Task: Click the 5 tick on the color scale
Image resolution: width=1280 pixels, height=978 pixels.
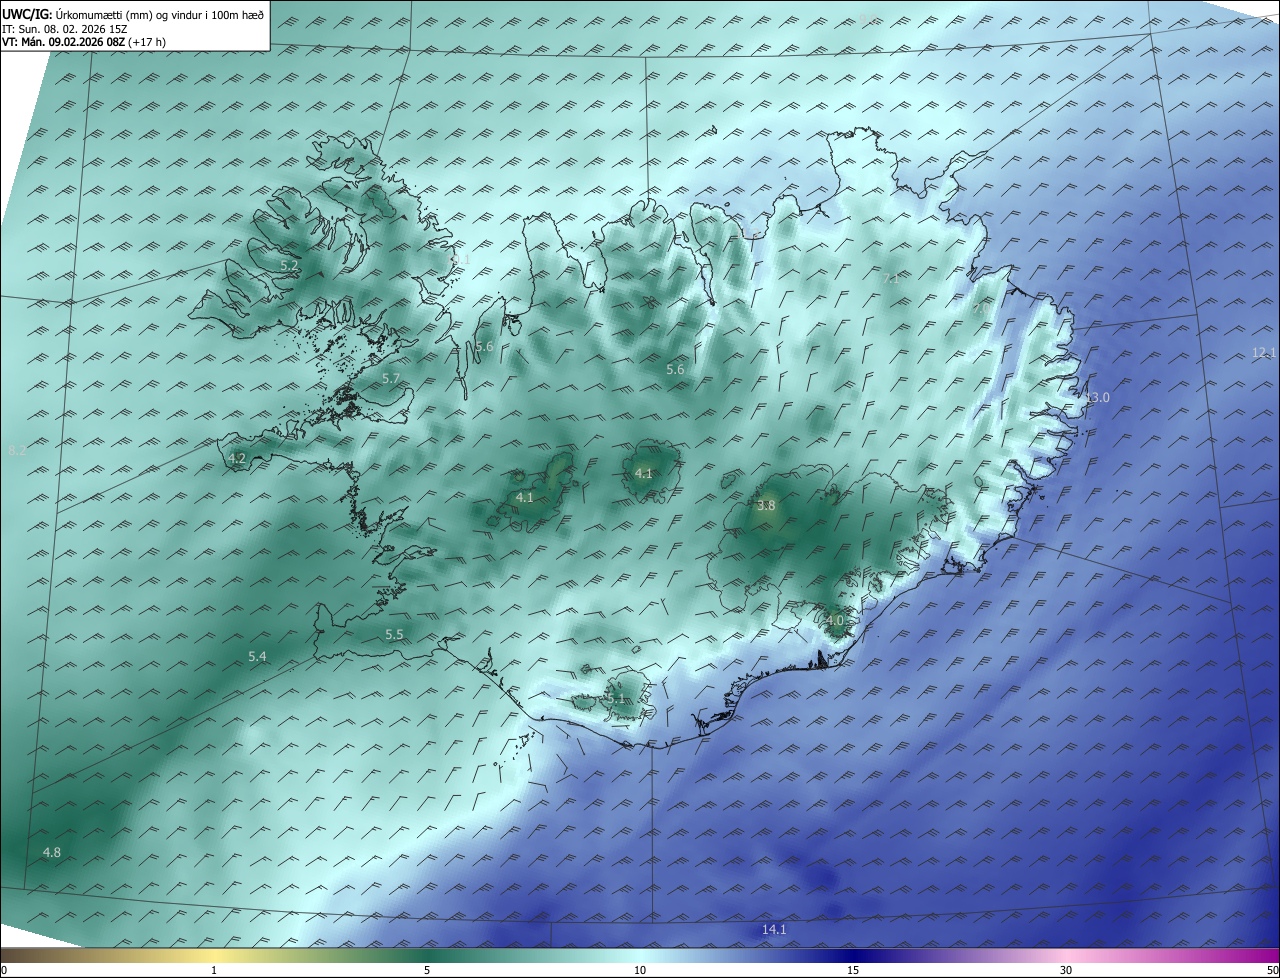Action: coord(427,971)
